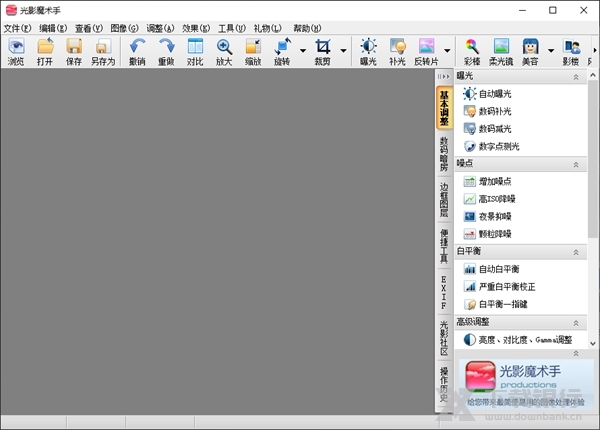The width and height of the screenshot is (600, 430).
Task: Open the 效果 menu
Action: click(195, 28)
